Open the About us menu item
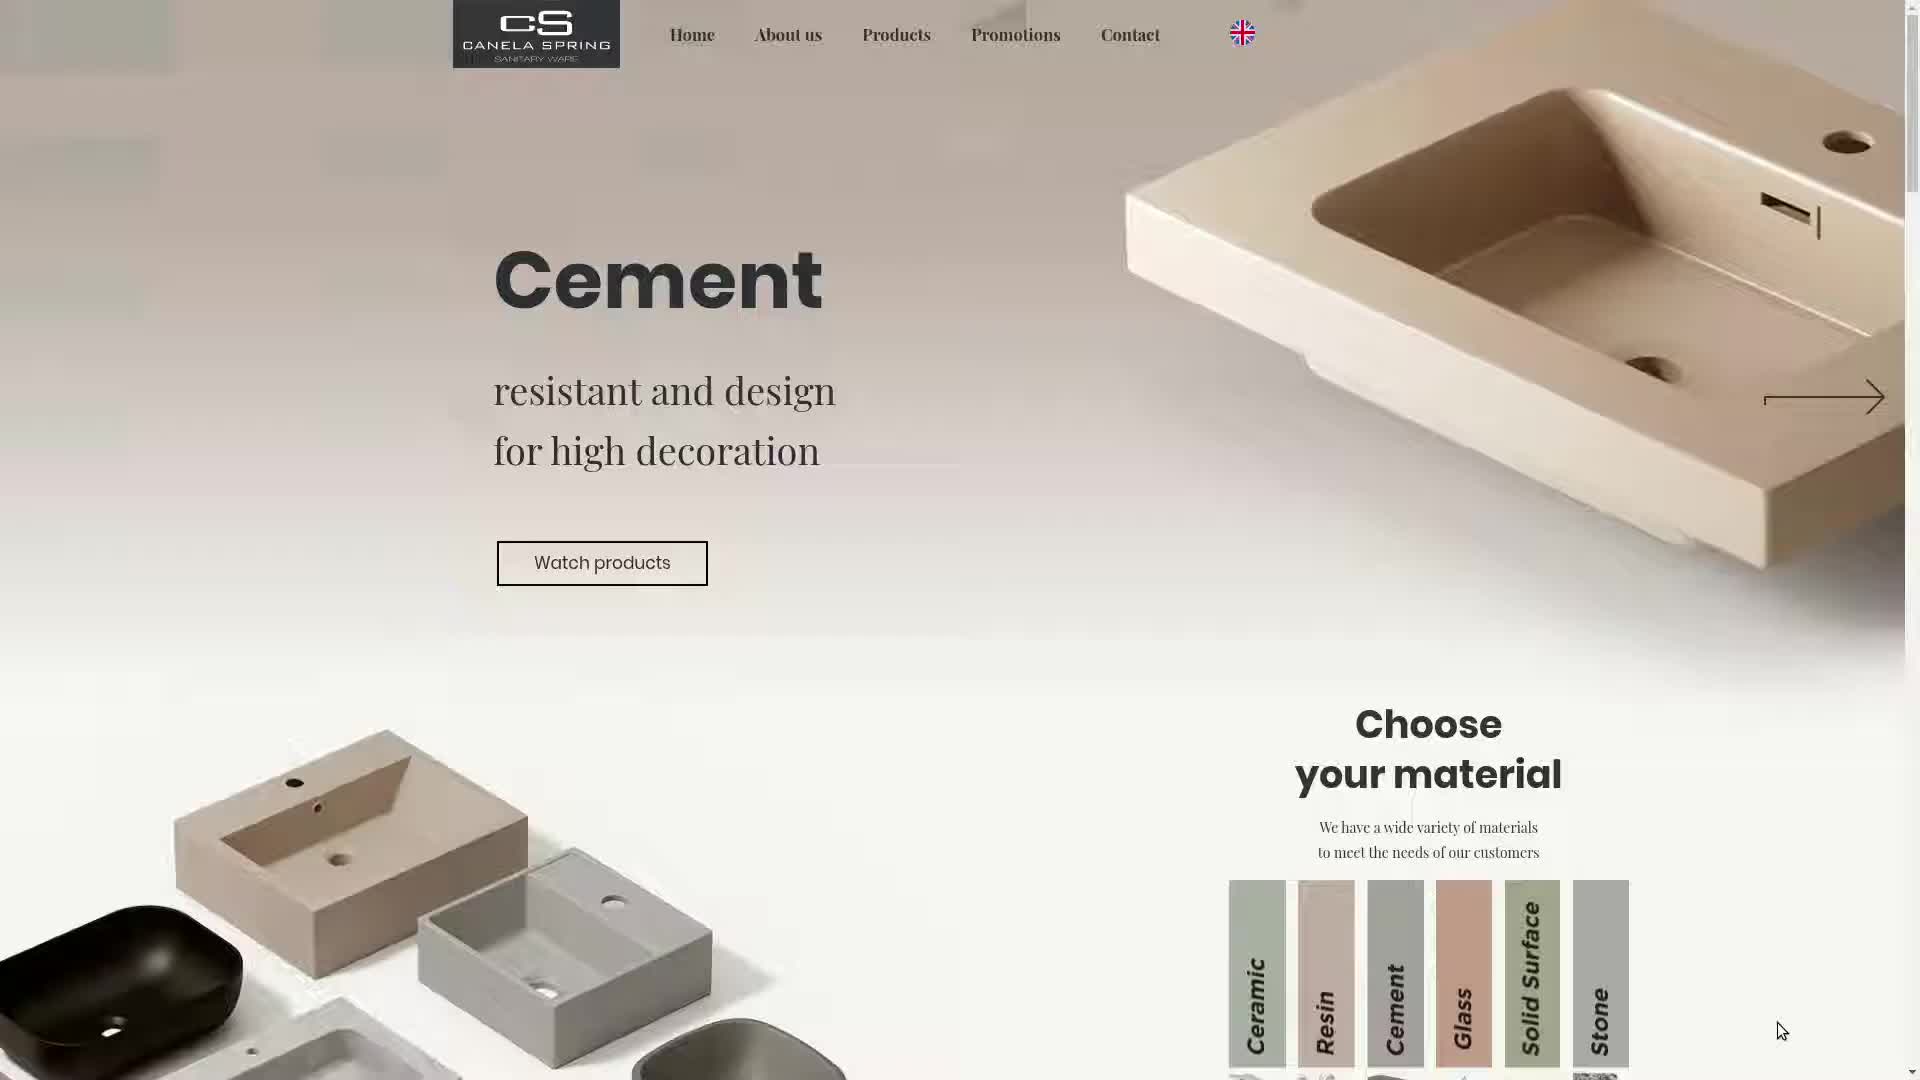The image size is (1920, 1080). coord(787,33)
